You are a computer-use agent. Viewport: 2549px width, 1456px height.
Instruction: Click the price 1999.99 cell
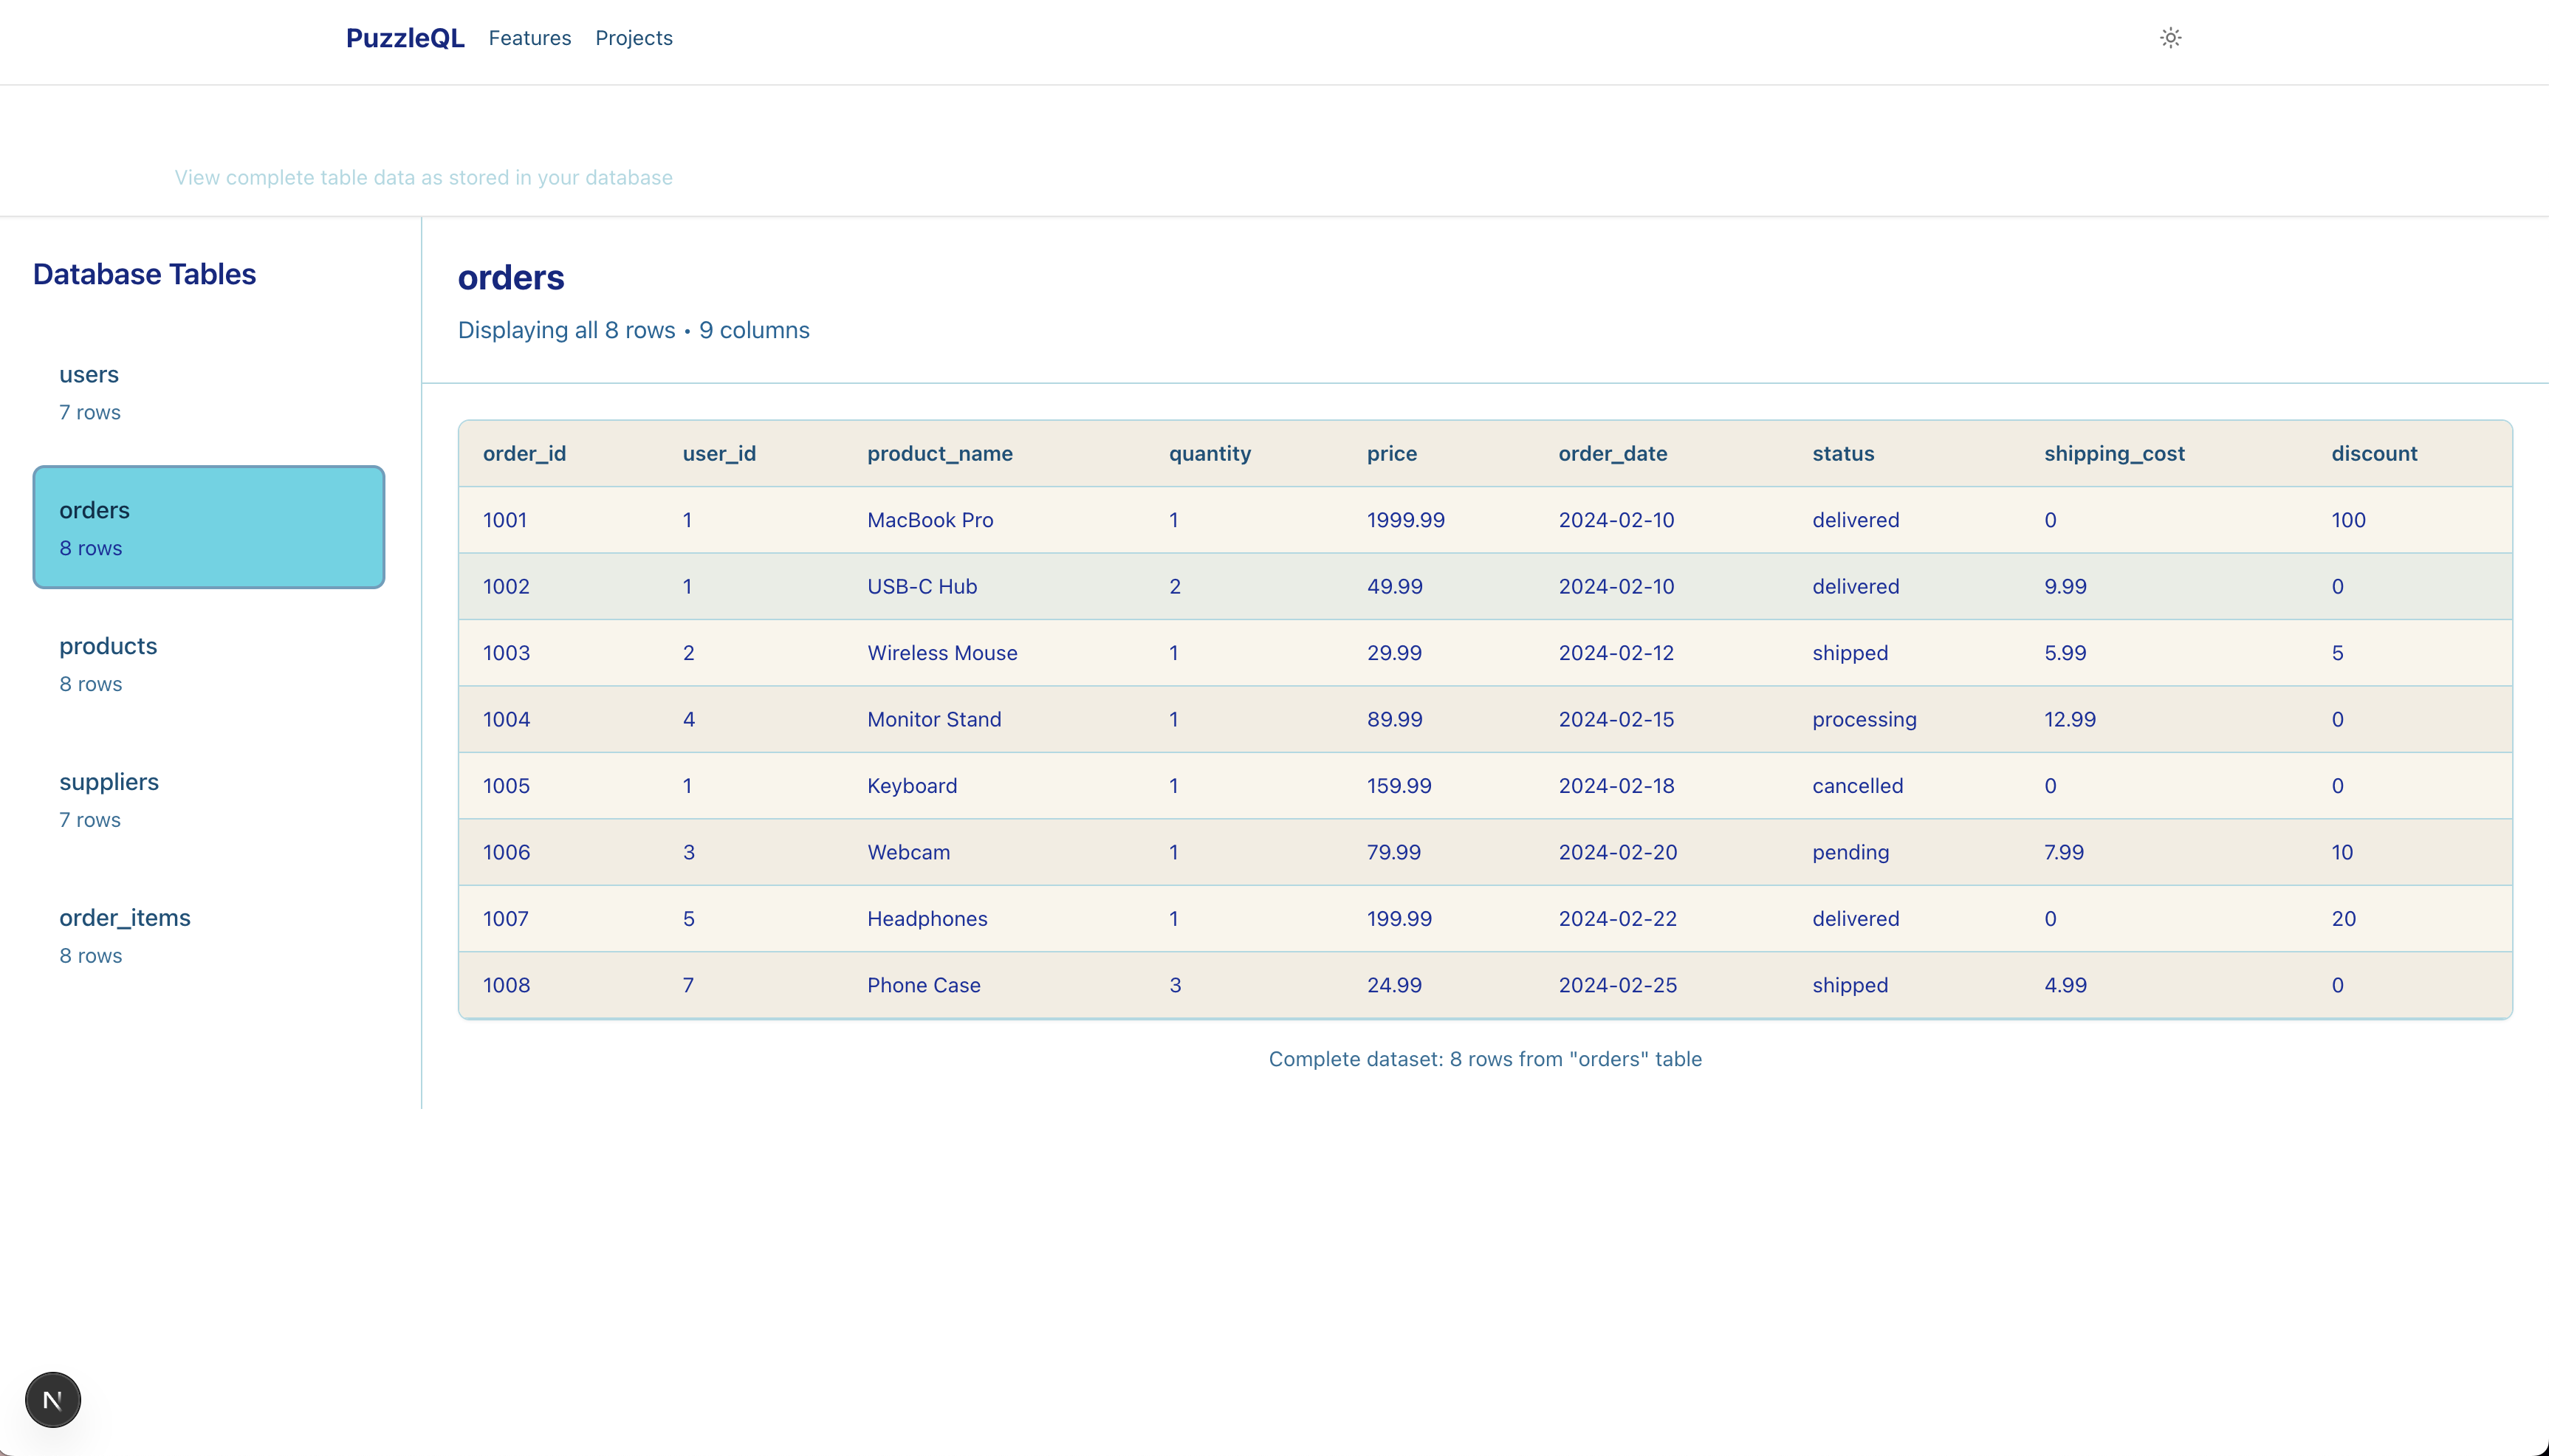click(x=1405, y=520)
